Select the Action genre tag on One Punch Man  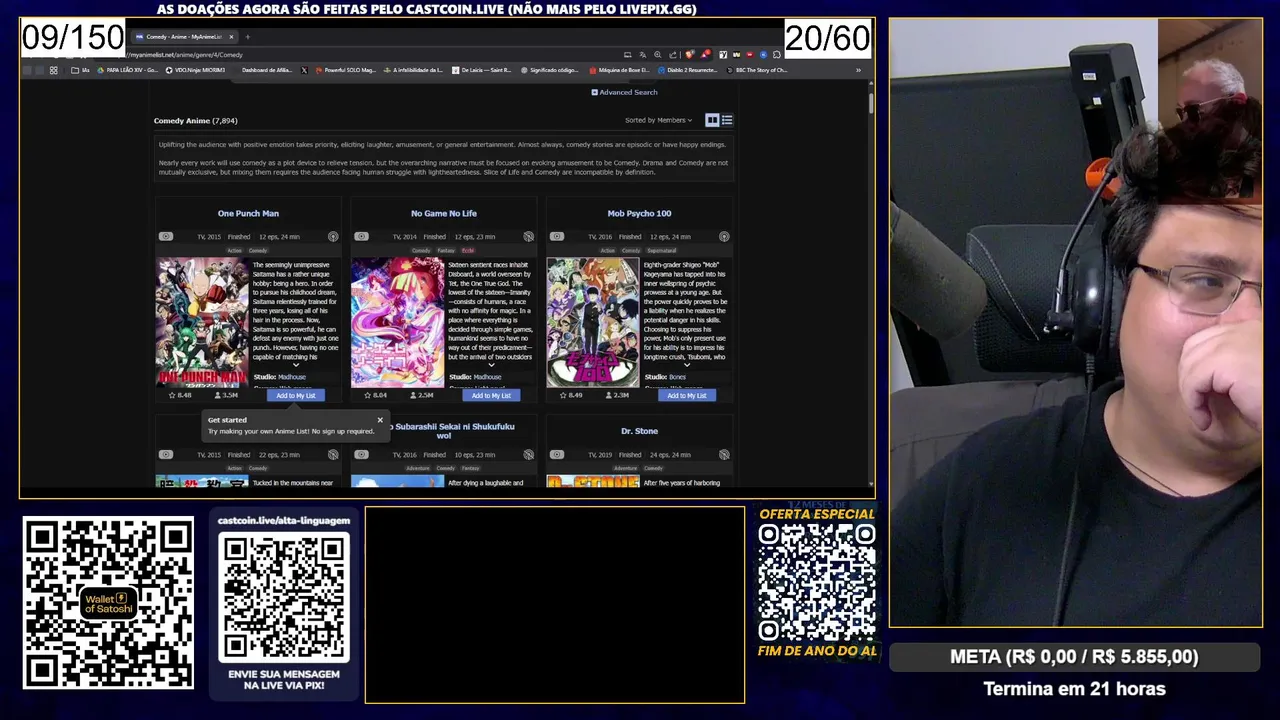[234, 250]
